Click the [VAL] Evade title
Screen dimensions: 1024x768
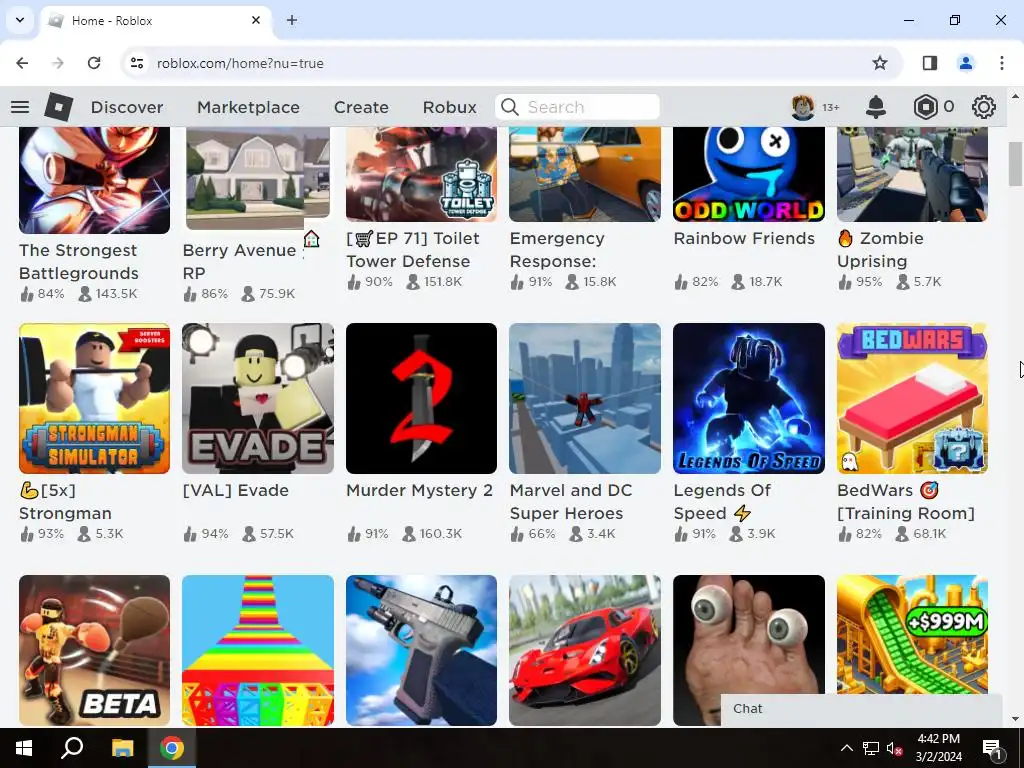point(236,490)
